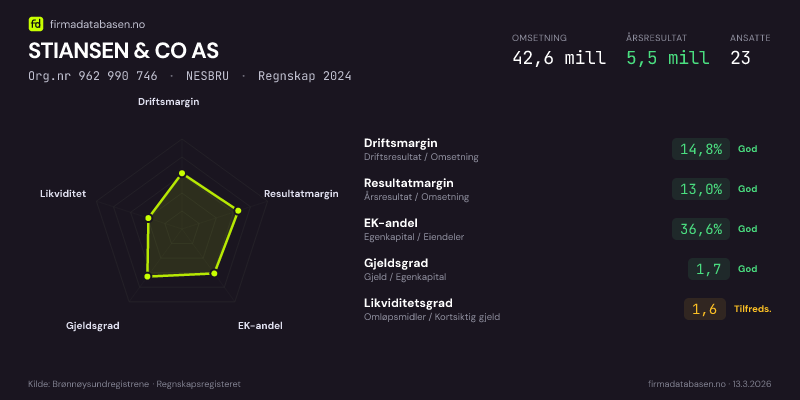Click the Ansatte count 23

tap(740, 57)
